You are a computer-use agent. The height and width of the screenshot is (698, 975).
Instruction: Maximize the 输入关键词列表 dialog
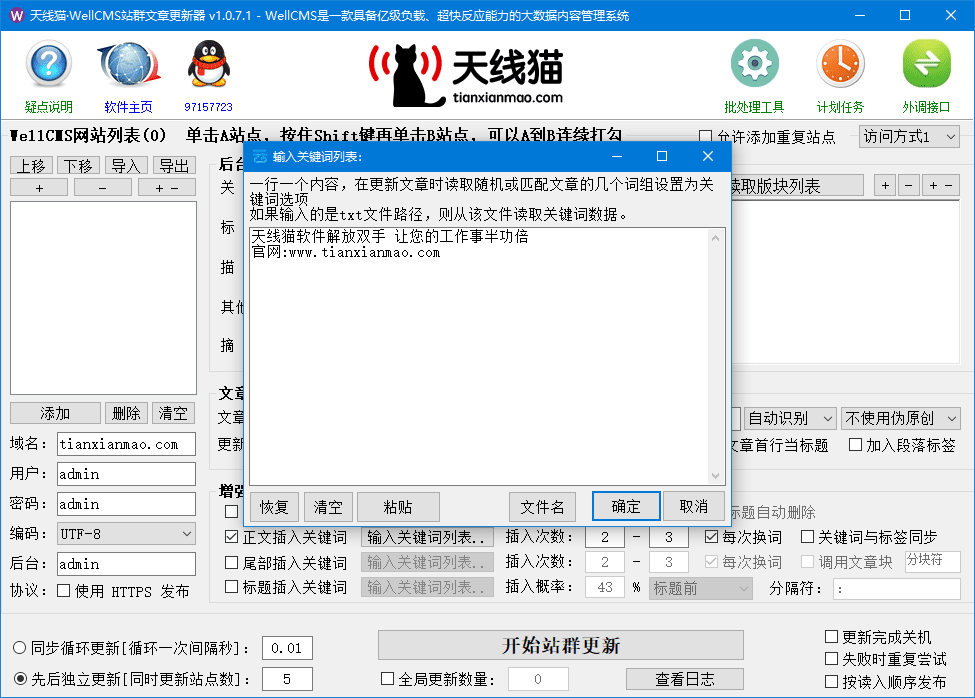point(662,156)
